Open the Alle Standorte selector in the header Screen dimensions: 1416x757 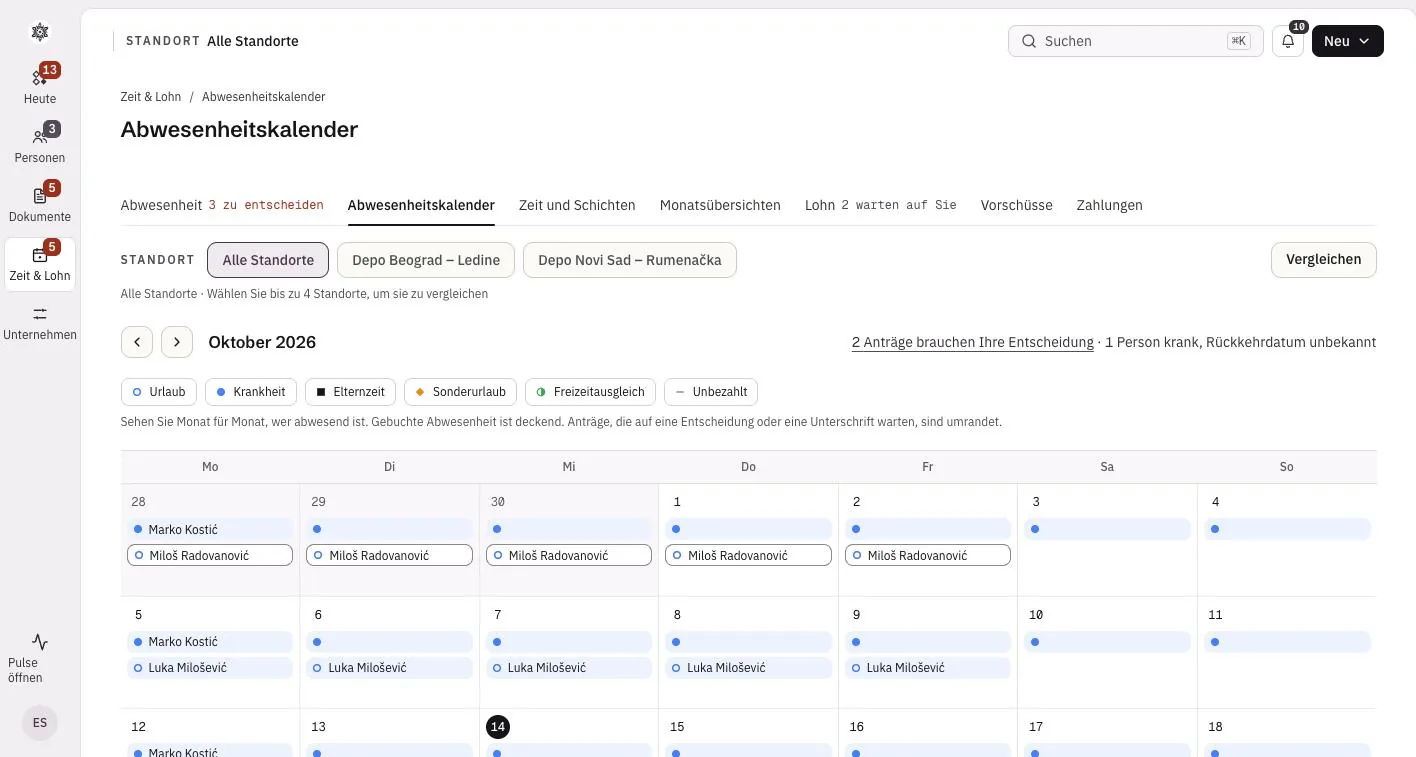(x=212, y=41)
